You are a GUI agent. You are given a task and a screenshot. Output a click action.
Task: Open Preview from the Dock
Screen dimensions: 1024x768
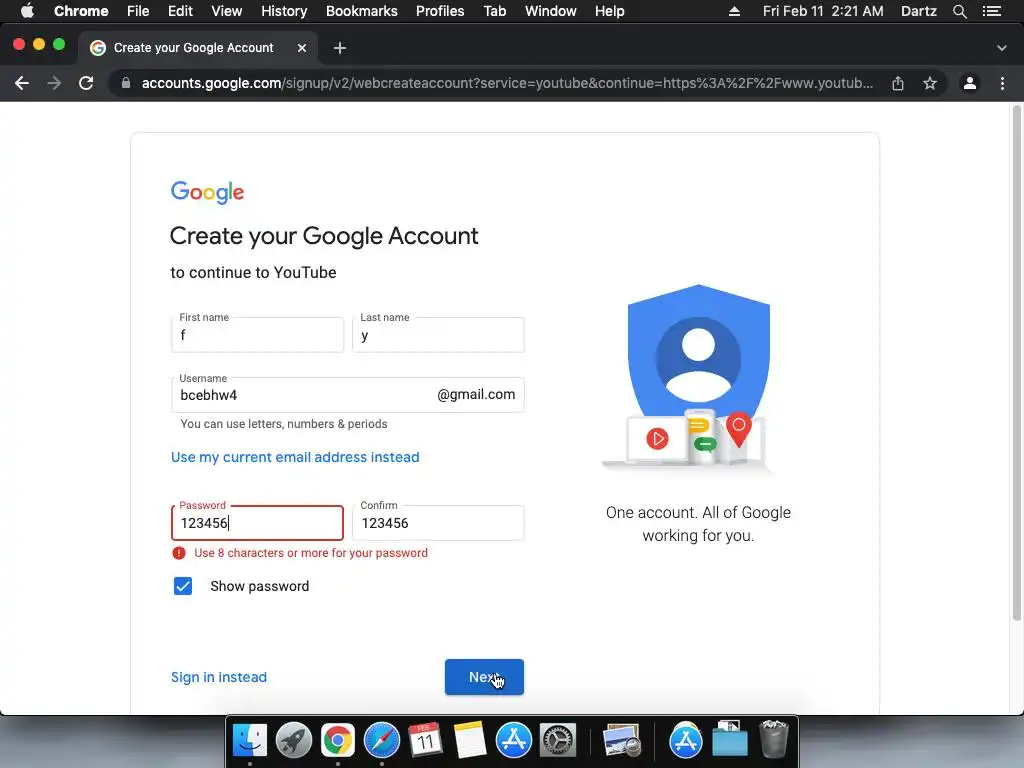[x=622, y=741]
